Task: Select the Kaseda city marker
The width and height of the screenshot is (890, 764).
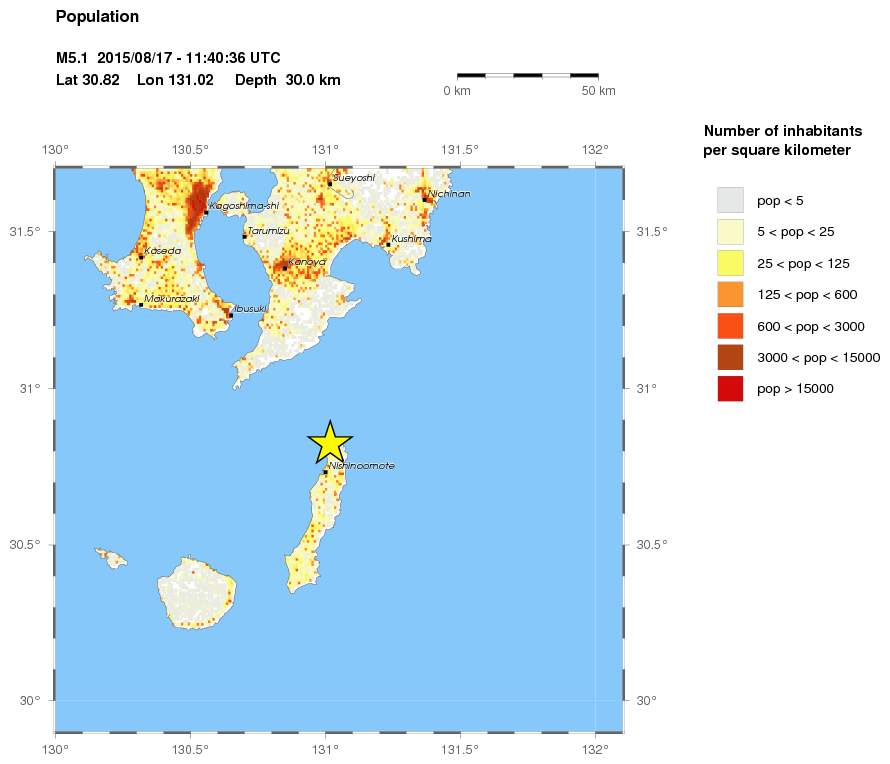Action: [141, 257]
